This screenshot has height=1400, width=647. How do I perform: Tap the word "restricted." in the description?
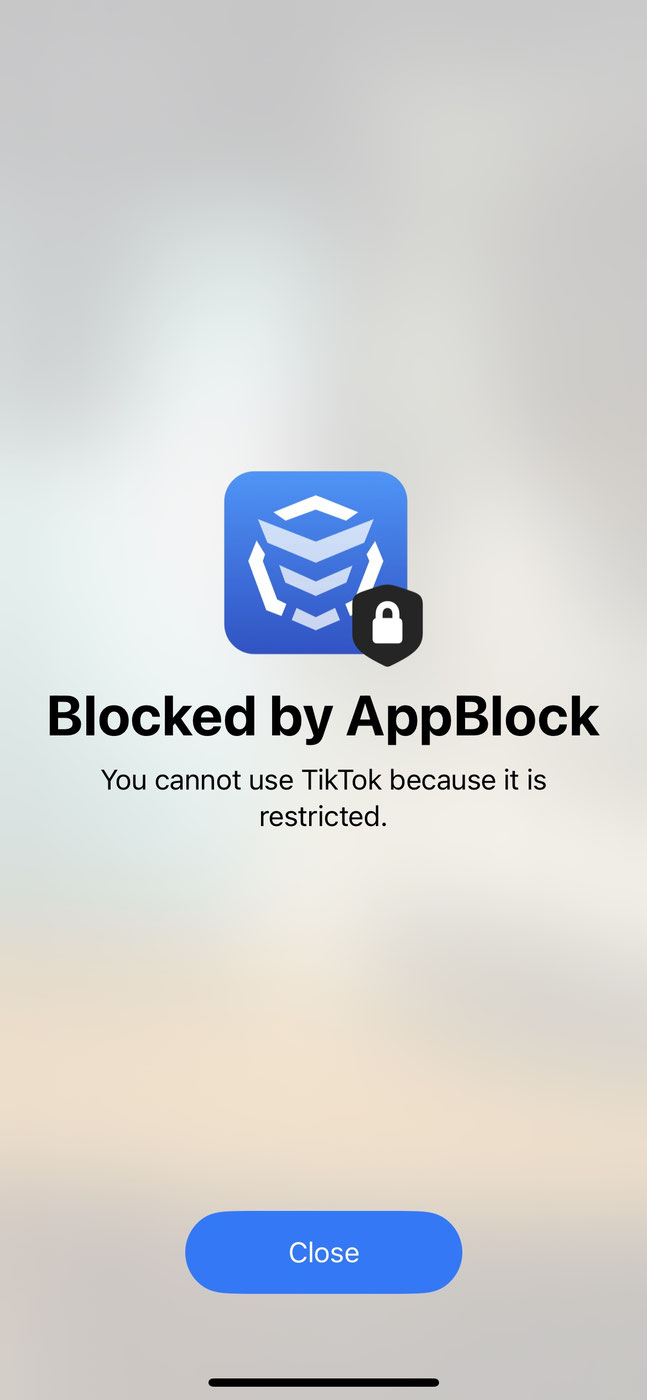pos(323,817)
